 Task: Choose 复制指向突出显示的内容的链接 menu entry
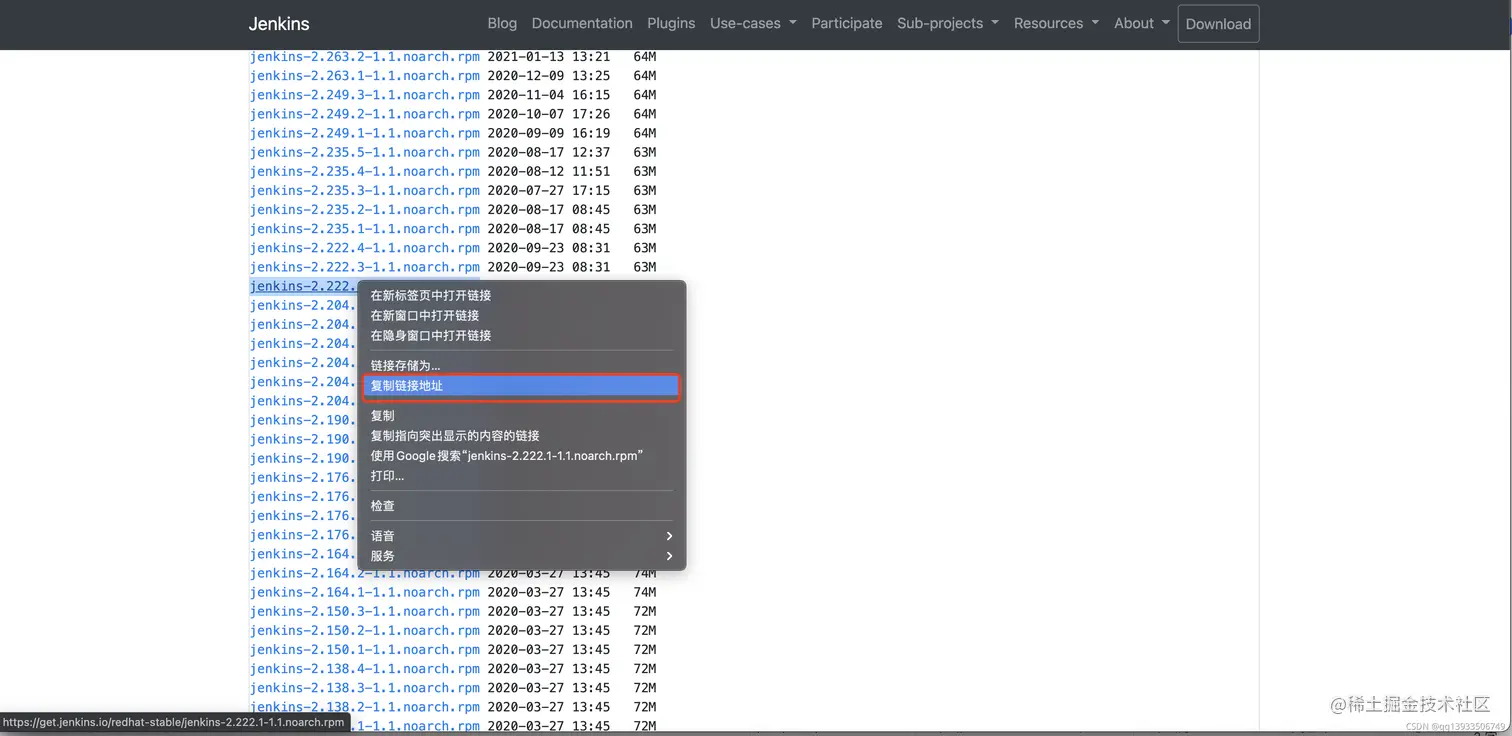[521, 436]
